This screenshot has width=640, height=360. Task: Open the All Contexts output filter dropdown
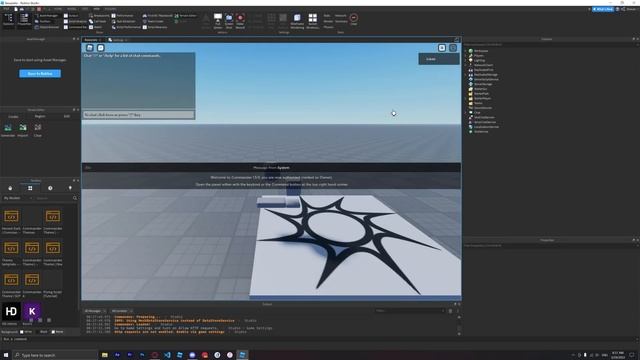click(121, 311)
